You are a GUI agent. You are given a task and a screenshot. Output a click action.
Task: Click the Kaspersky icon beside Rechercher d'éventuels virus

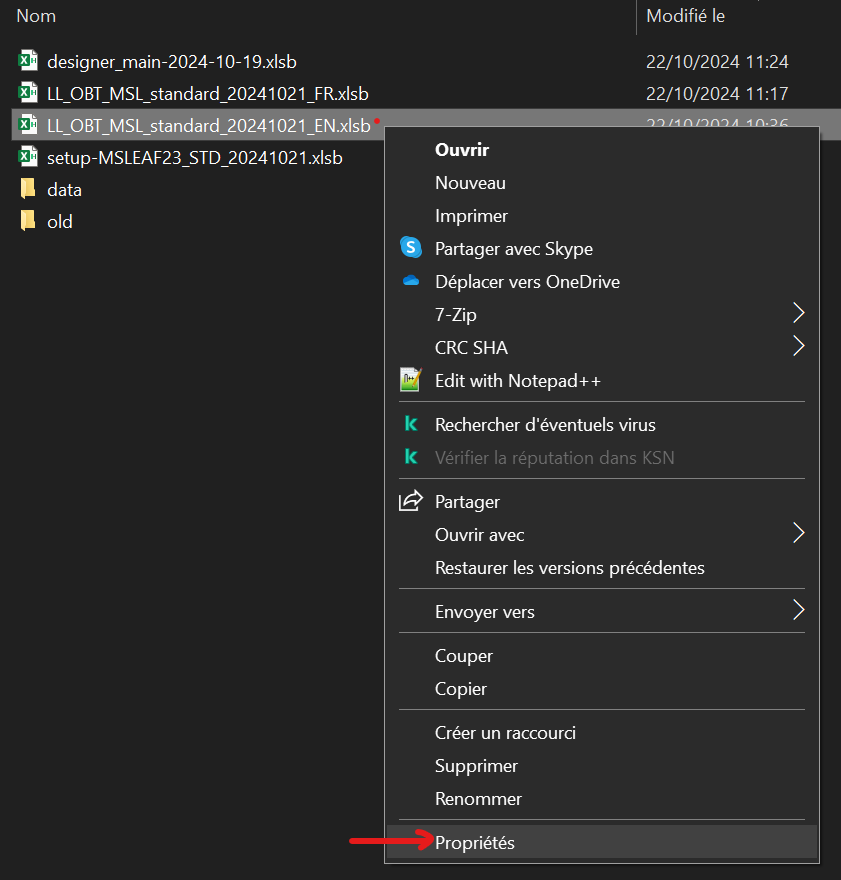(411, 424)
